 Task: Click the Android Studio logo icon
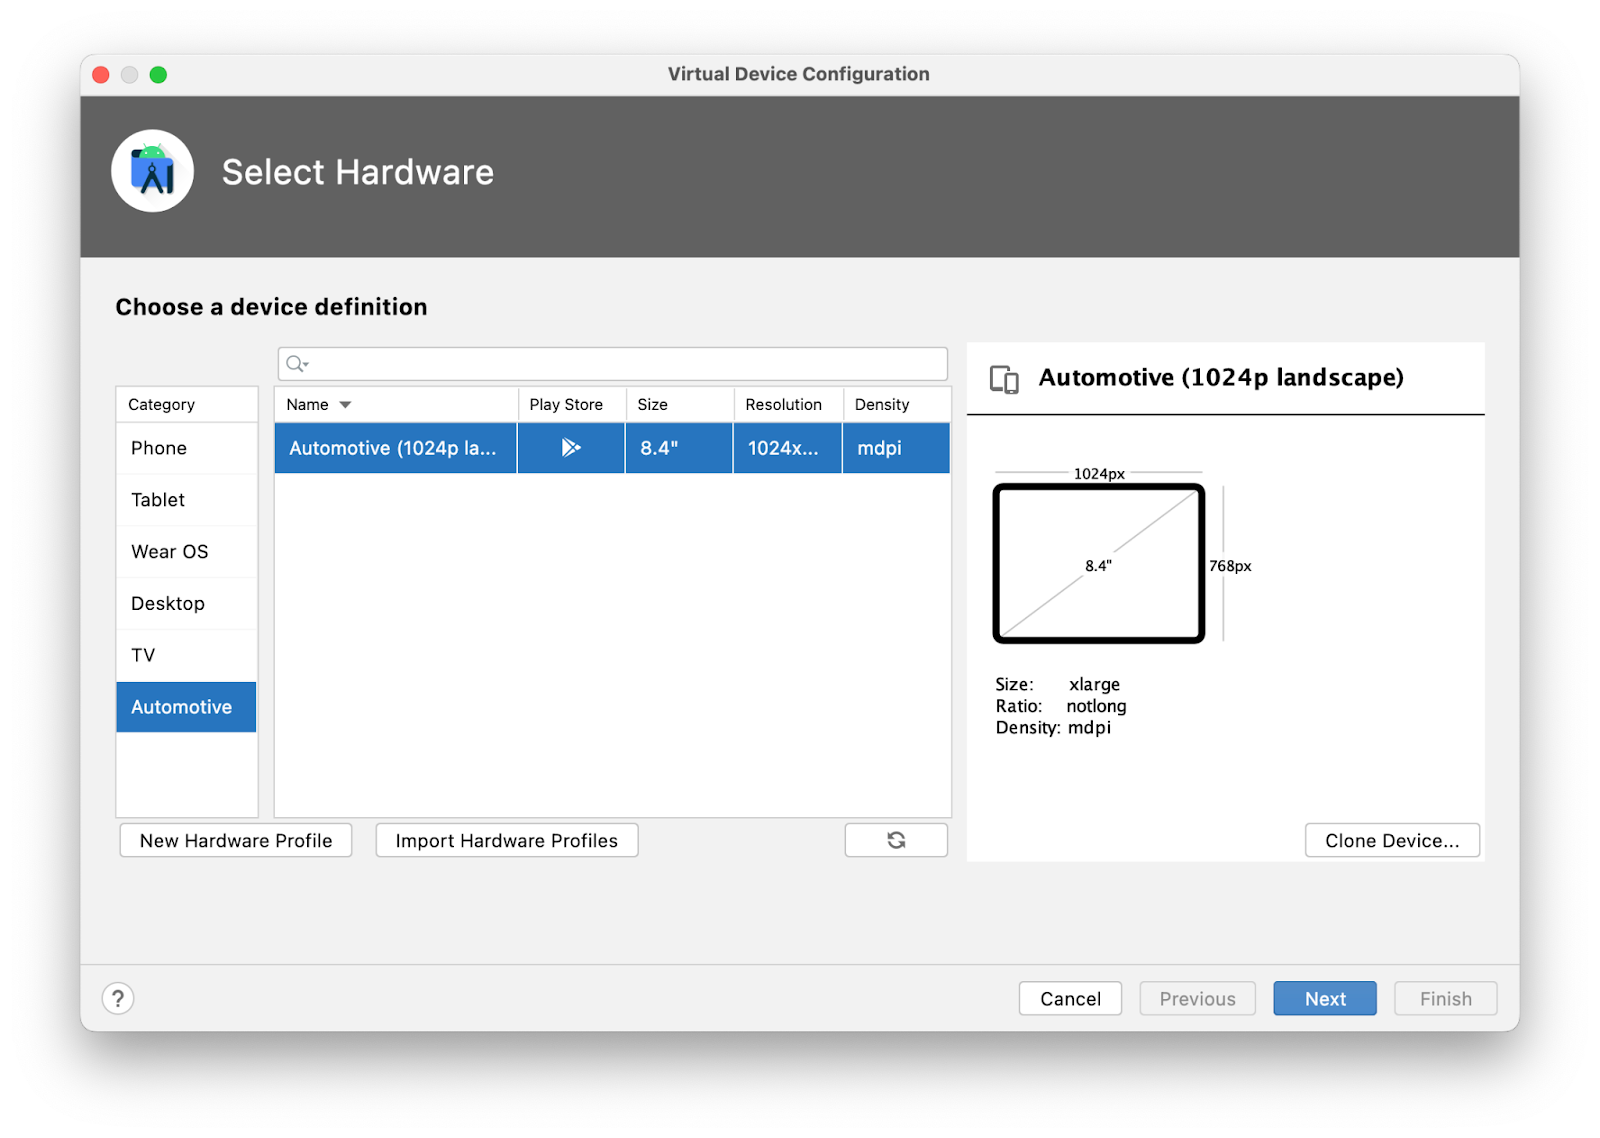[152, 171]
